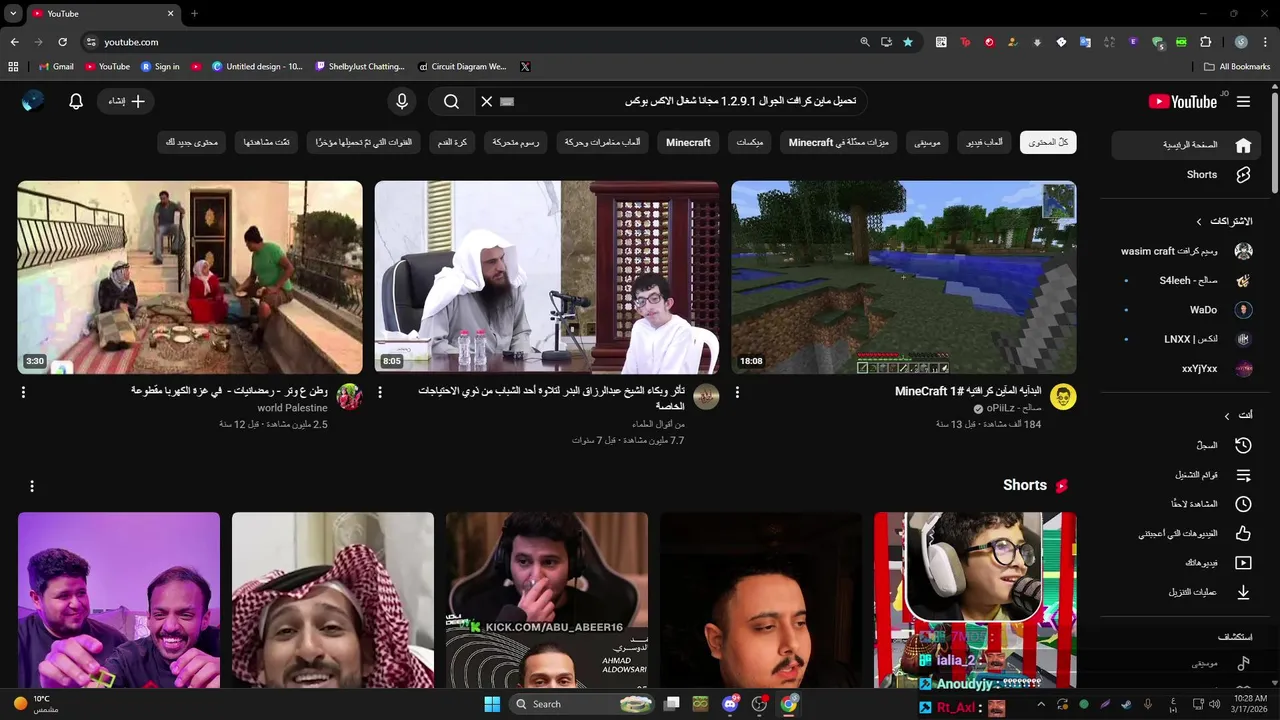This screenshot has width=1280, height=720.
Task: Start voice search with the microphone icon
Action: coord(402,101)
